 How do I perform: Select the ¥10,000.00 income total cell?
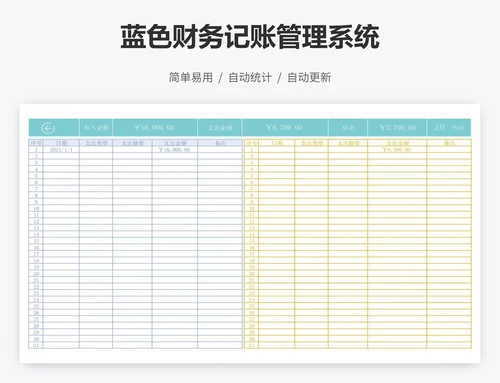click(x=154, y=128)
